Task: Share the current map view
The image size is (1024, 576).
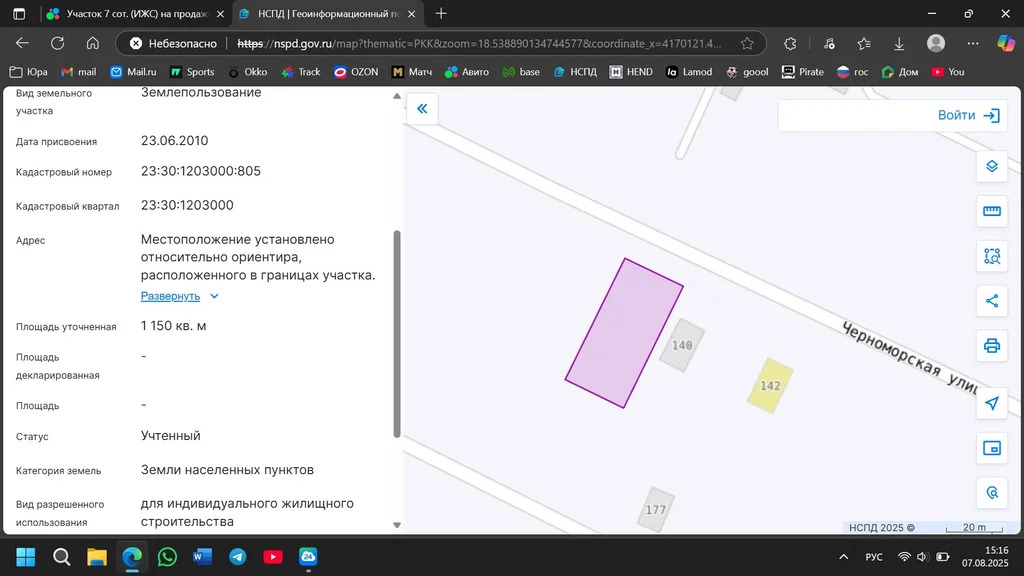Action: pos(992,301)
